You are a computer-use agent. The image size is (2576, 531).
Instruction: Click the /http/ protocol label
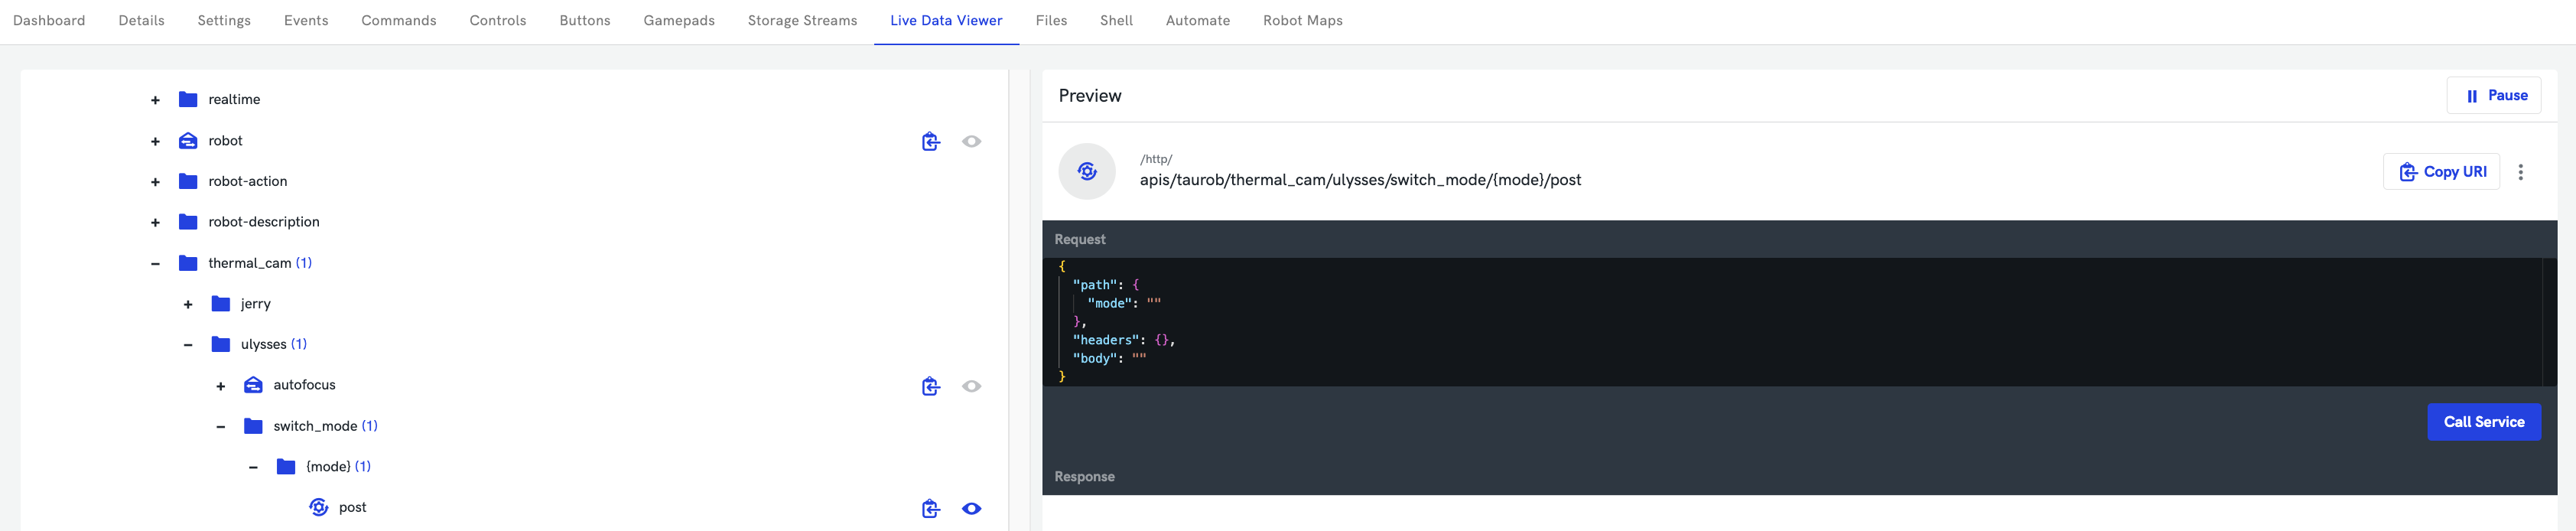tap(1156, 159)
